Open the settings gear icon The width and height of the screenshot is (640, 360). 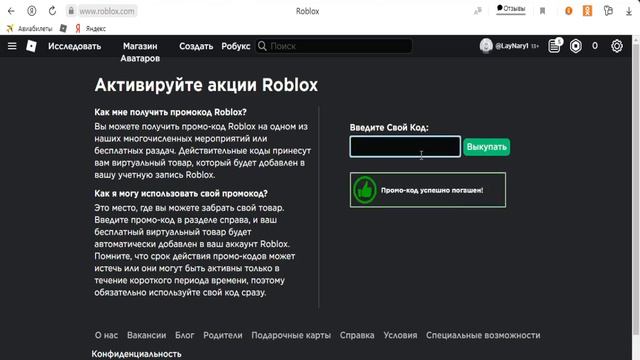coord(617,46)
